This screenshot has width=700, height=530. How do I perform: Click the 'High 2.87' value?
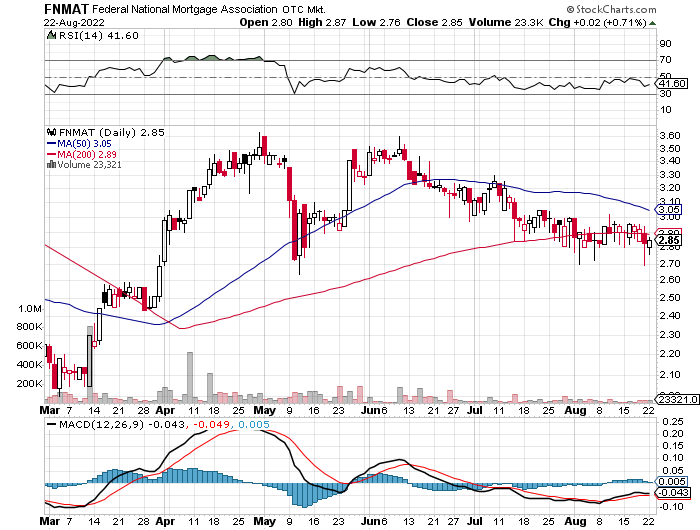[x=322, y=22]
